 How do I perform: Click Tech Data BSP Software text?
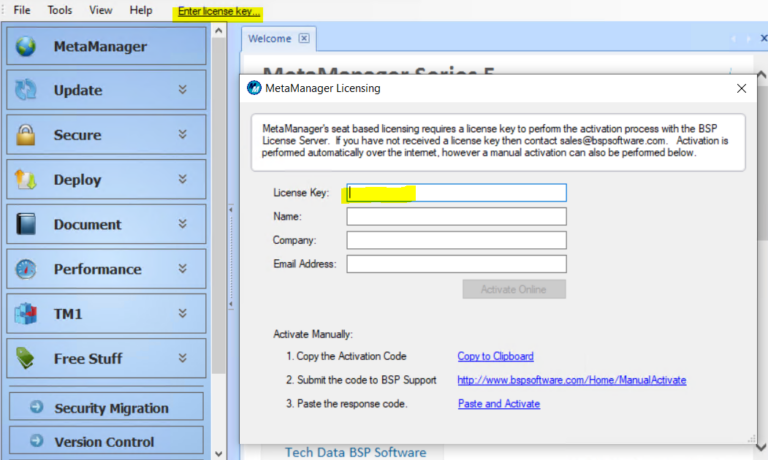tap(356, 452)
